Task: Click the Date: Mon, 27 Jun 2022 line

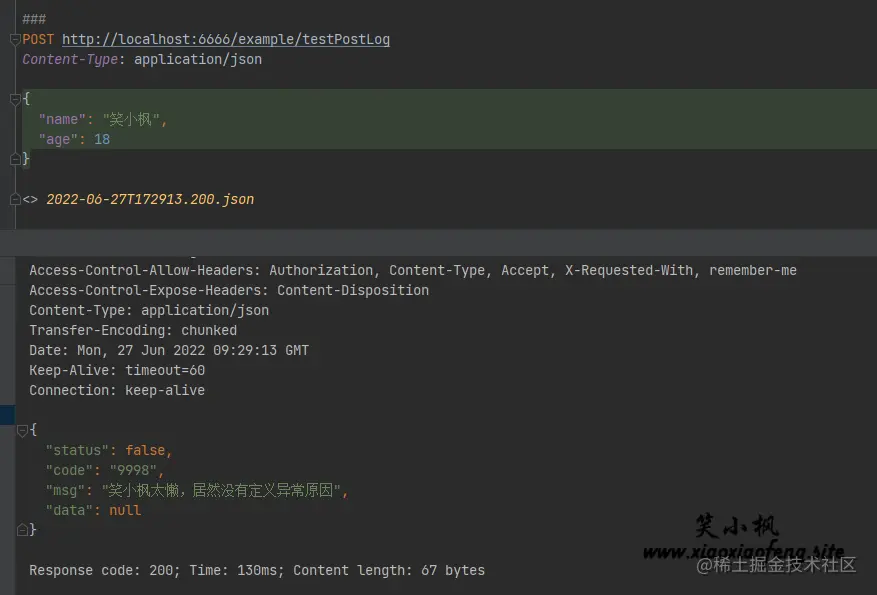Action: coord(169,351)
